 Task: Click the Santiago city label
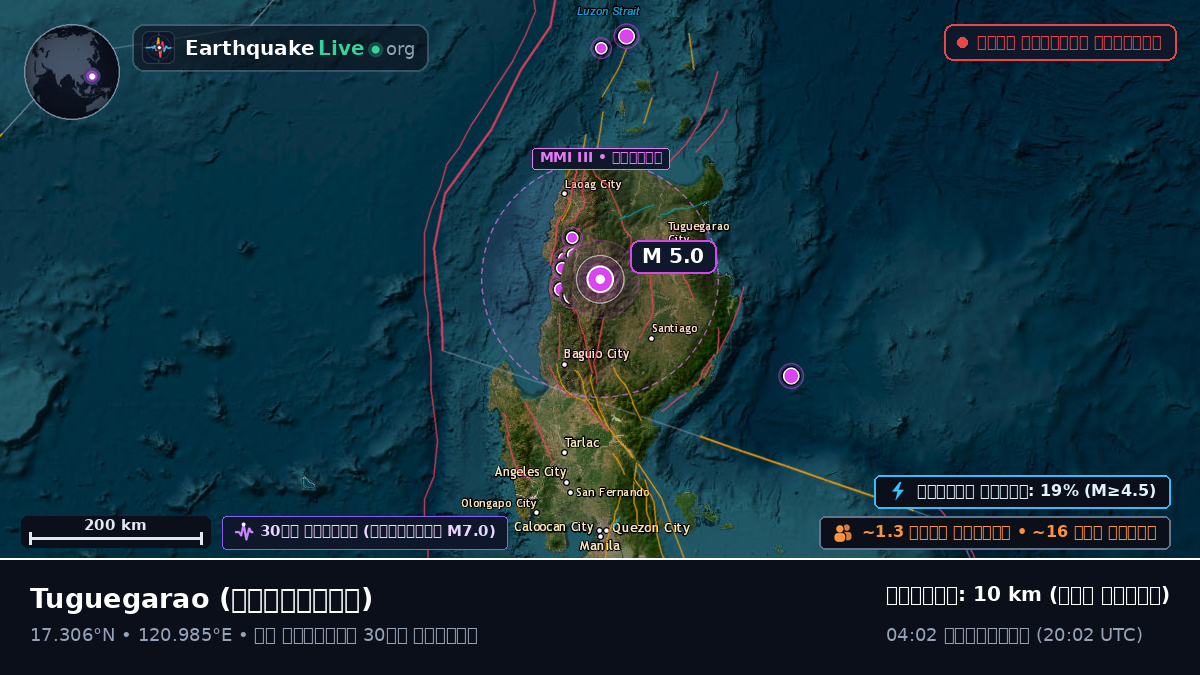pyautogui.click(x=675, y=328)
